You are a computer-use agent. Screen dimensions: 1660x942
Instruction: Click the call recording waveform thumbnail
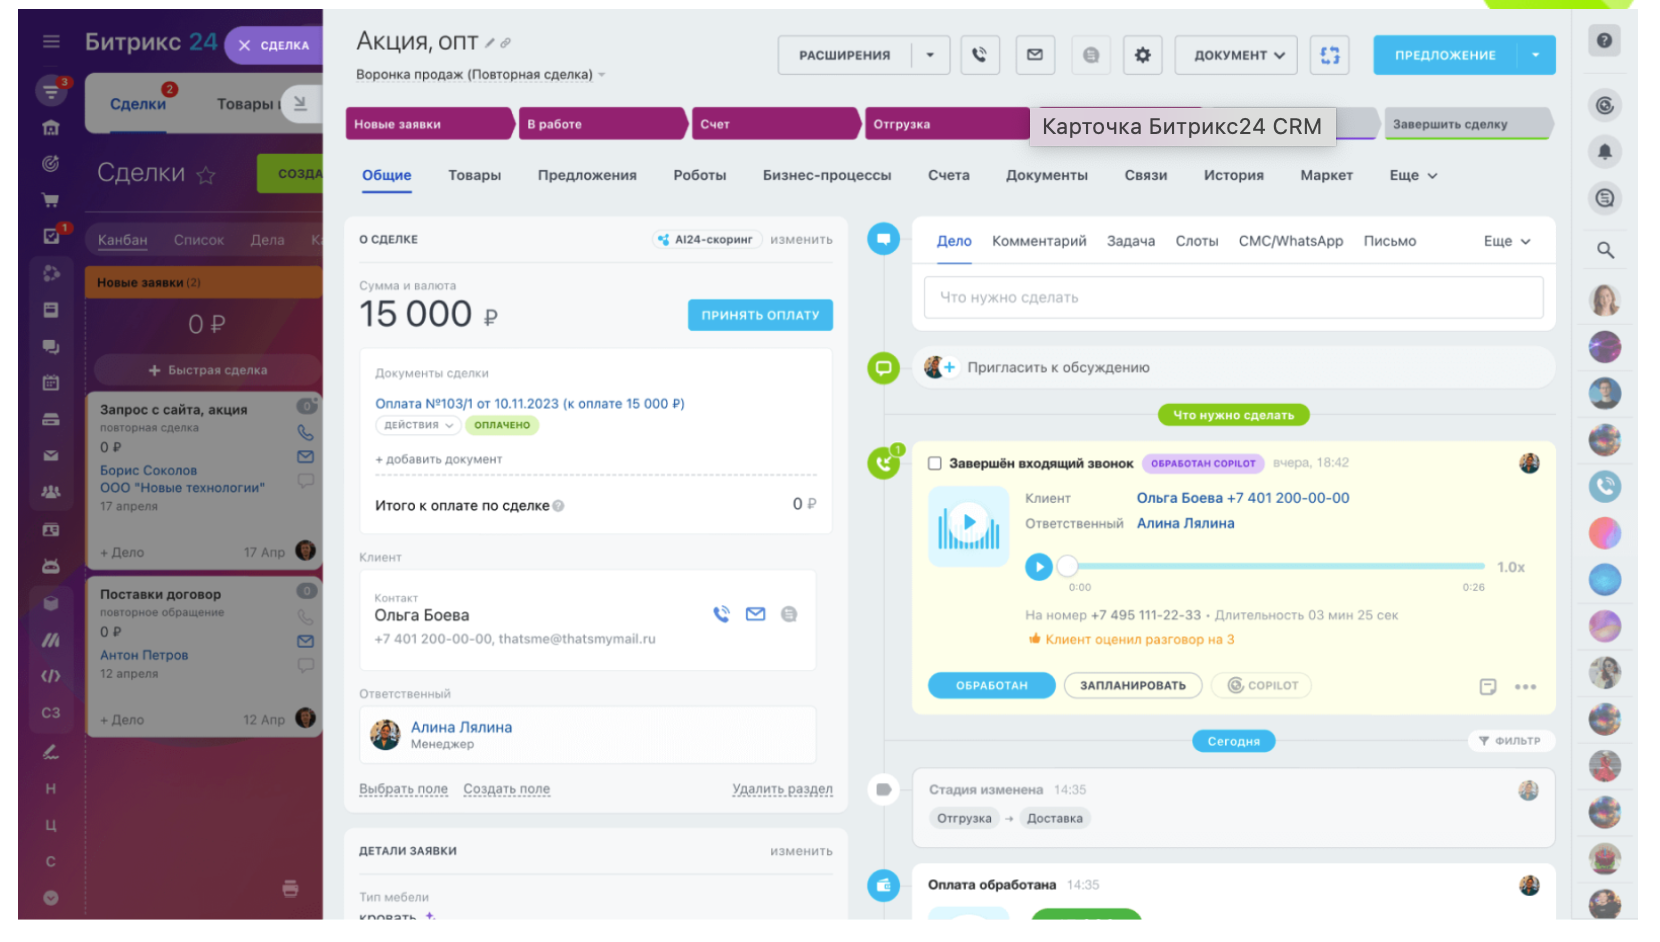point(968,525)
